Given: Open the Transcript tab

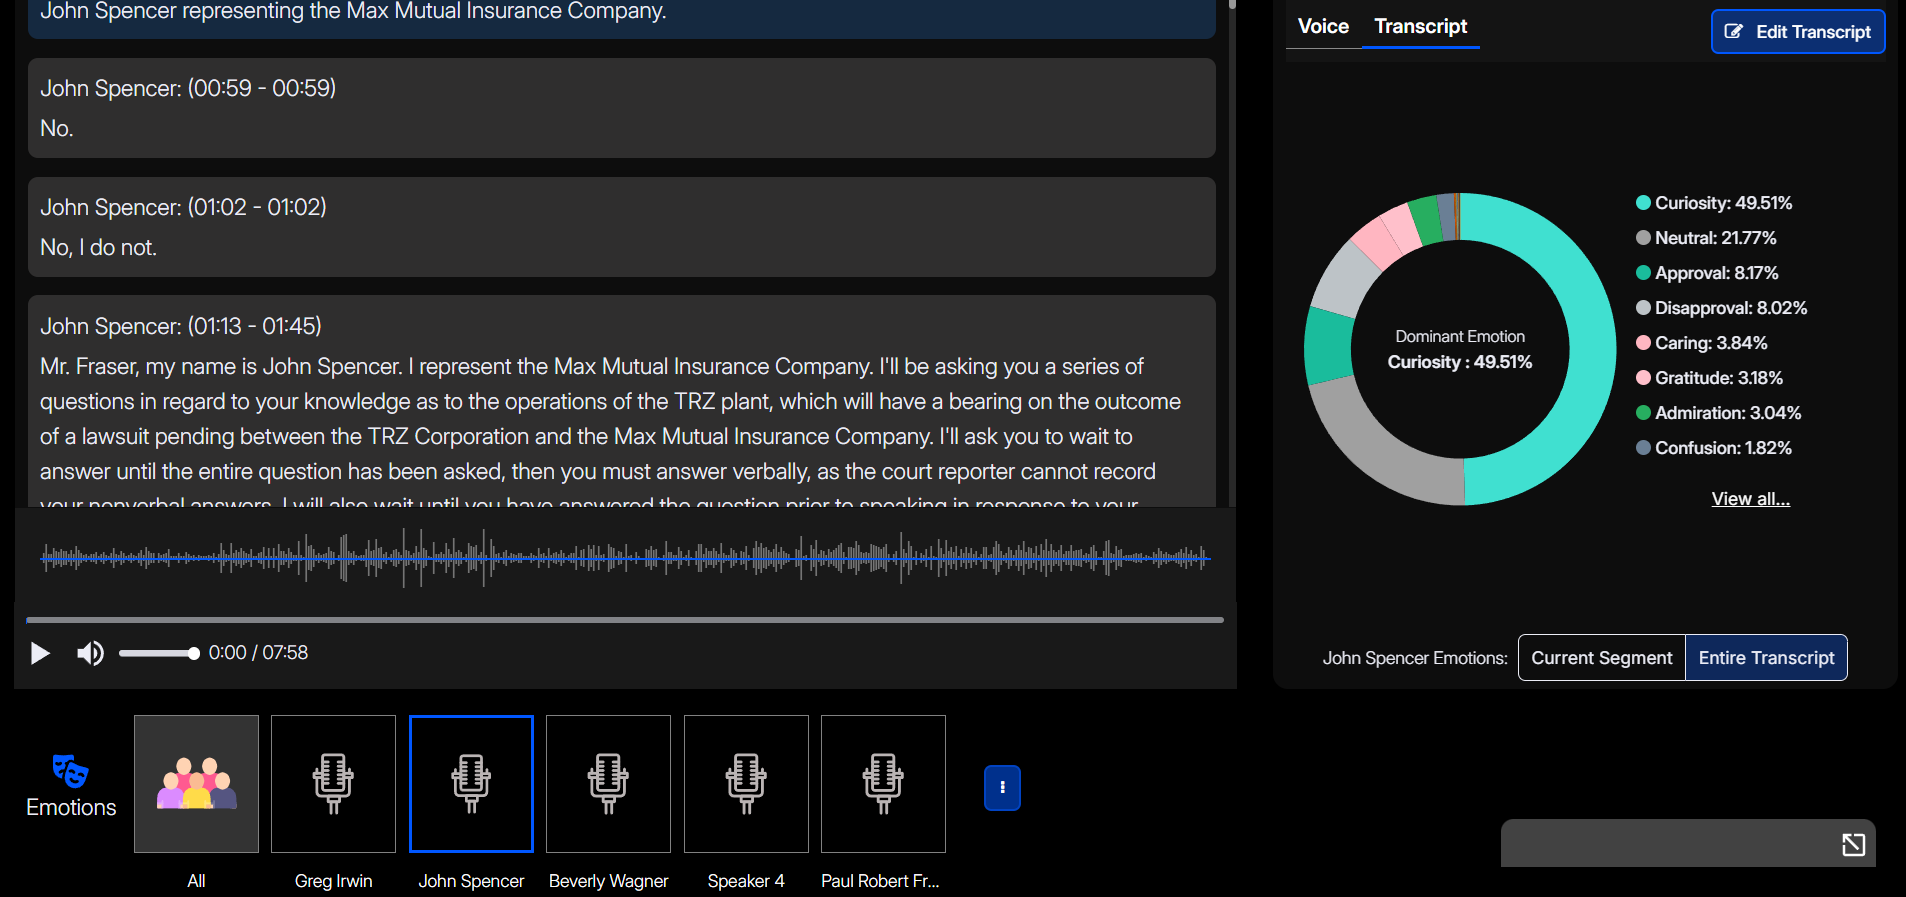Looking at the screenshot, I should (1420, 27).
